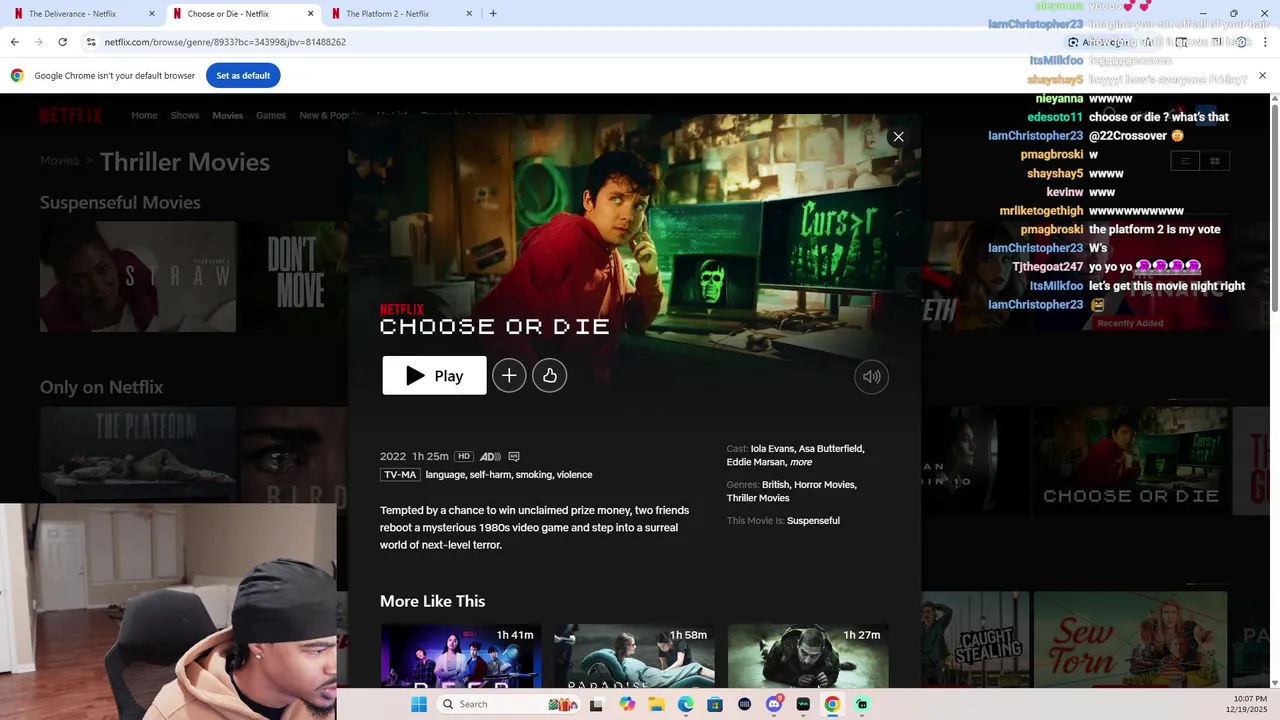
Task: Open the Straw movie thumbnail
Action: pyautogui.click(x=138, y=277)
